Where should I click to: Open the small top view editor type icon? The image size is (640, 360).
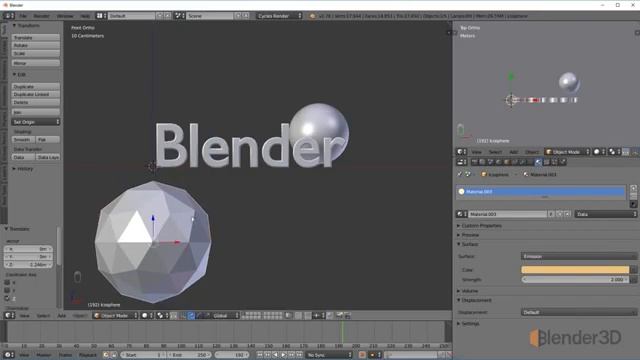tap(462, 152)
